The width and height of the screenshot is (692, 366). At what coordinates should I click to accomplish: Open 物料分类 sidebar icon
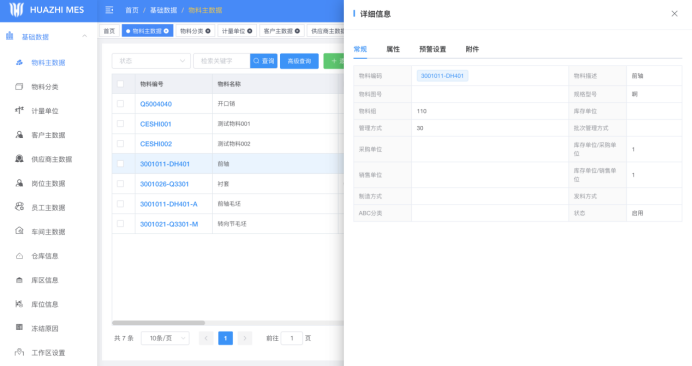tap(19, 87)
